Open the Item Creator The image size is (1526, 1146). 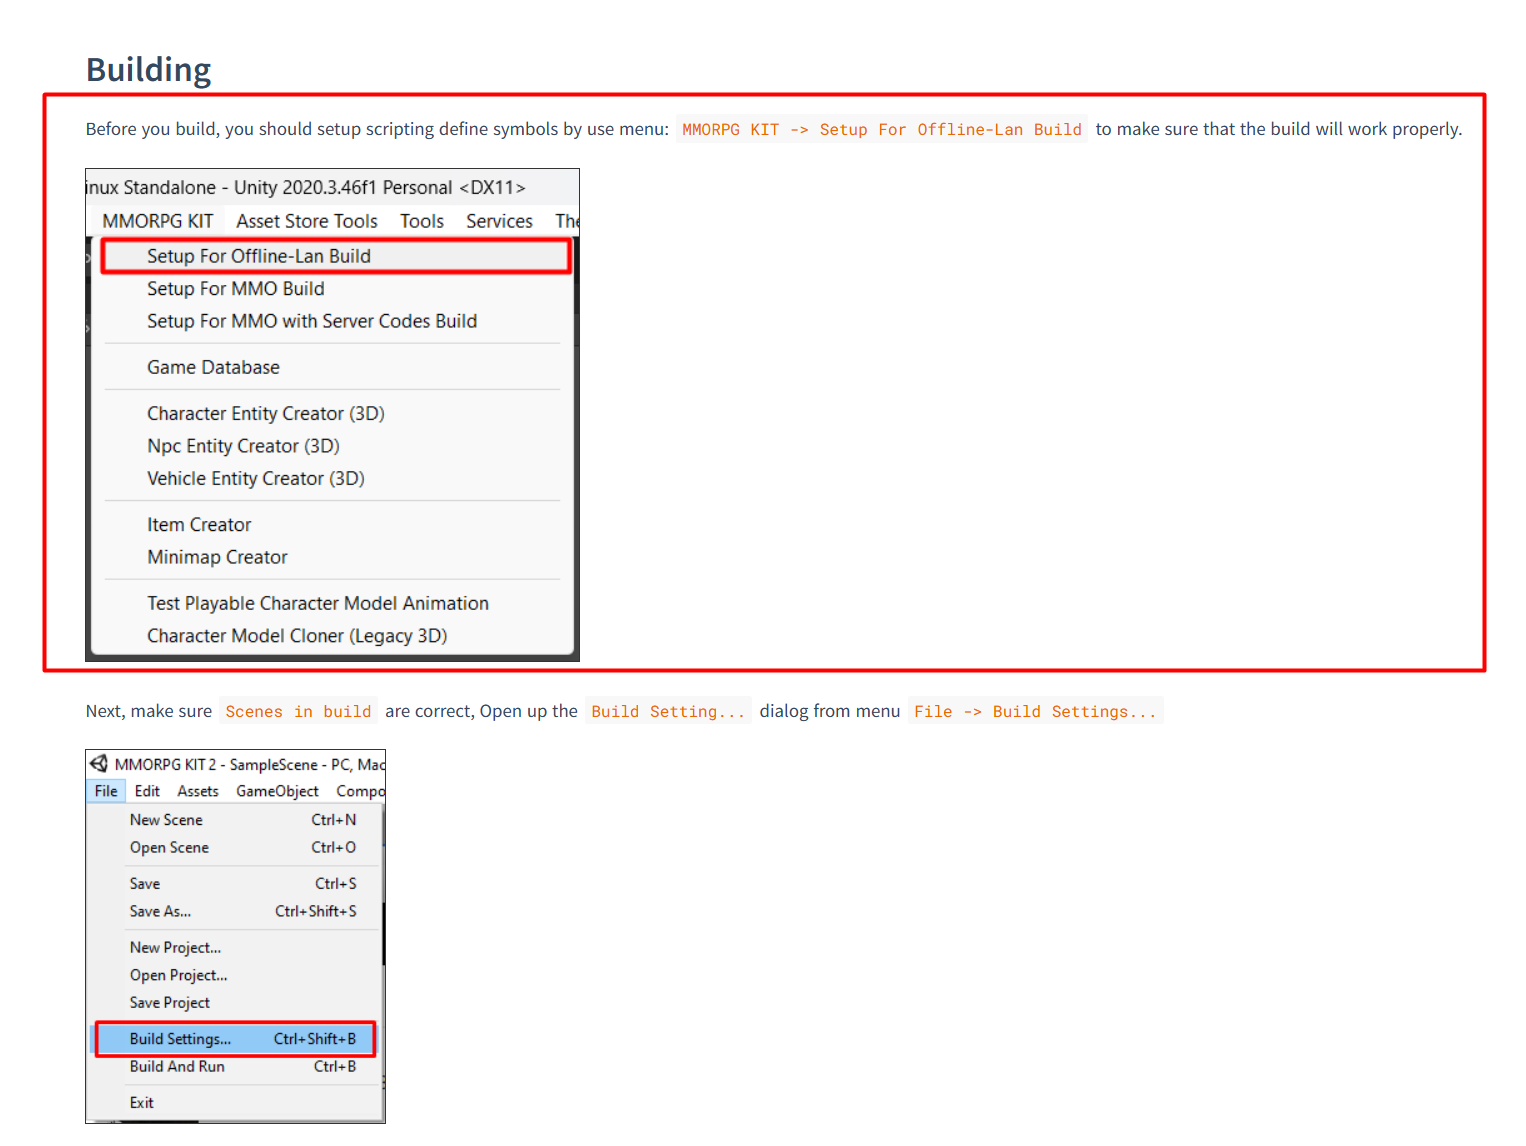[199, 524]
